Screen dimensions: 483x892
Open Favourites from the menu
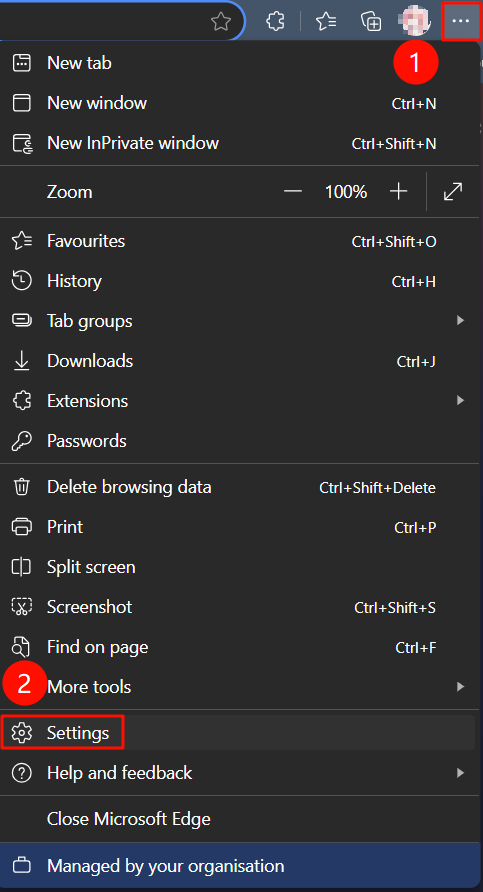(240, 241)
